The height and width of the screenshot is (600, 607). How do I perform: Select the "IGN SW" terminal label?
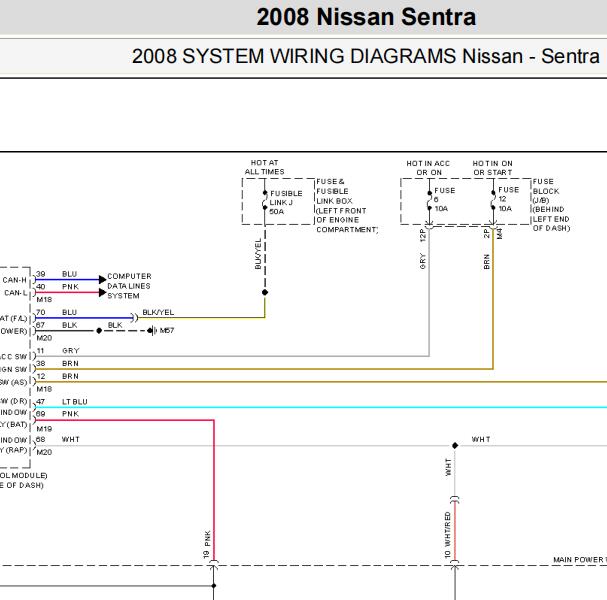[14, 369]
